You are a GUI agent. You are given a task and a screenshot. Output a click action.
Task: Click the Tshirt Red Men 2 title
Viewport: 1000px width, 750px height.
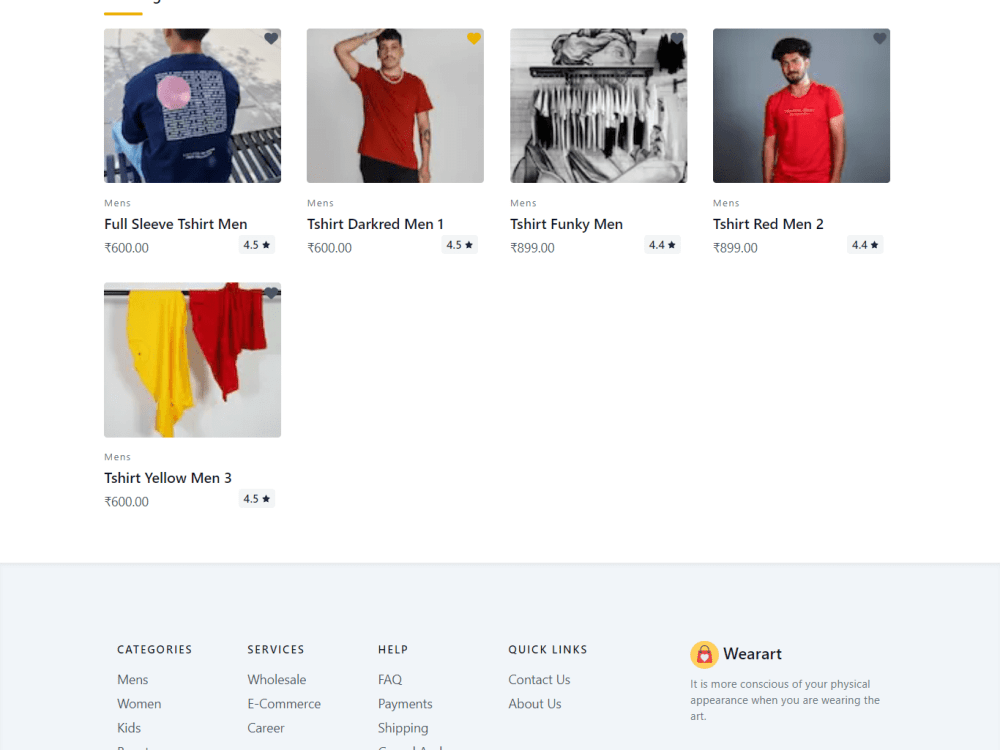[x=768, y=224]
